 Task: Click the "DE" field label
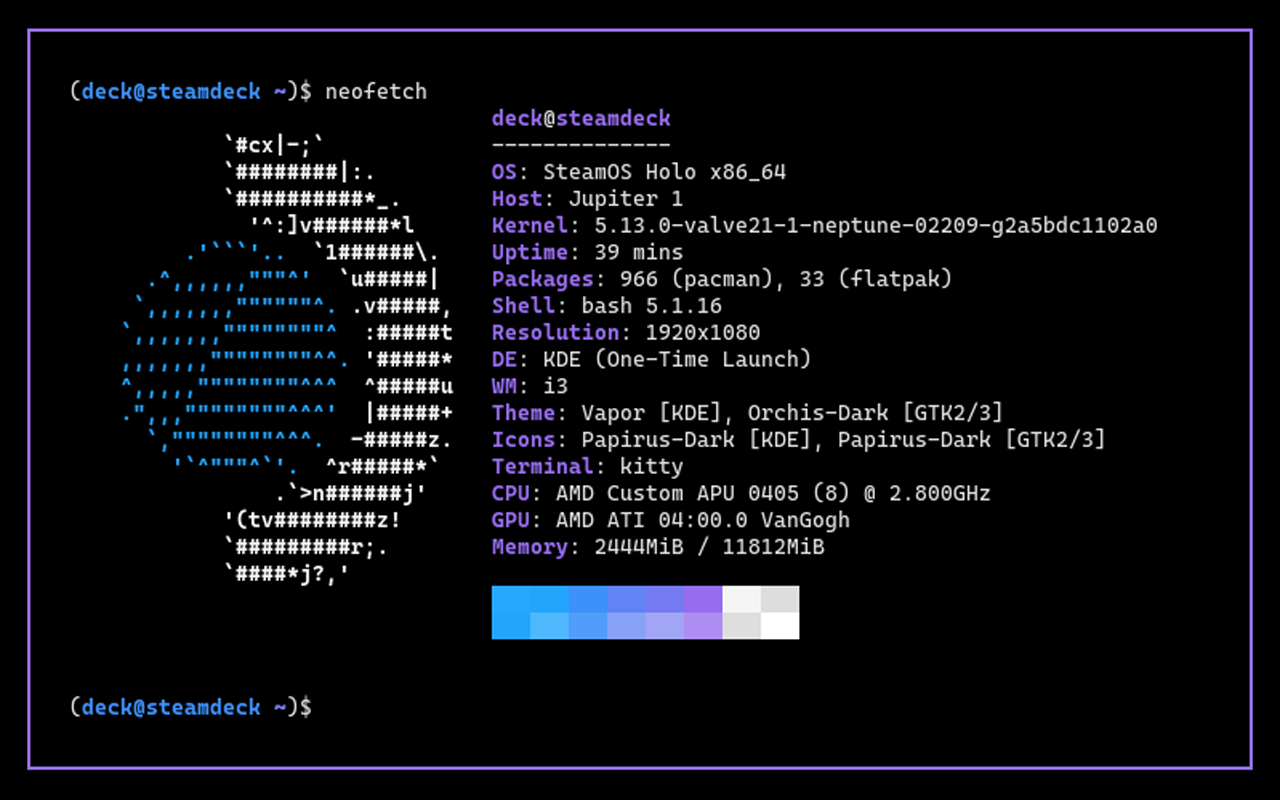[x=504, y=360]
